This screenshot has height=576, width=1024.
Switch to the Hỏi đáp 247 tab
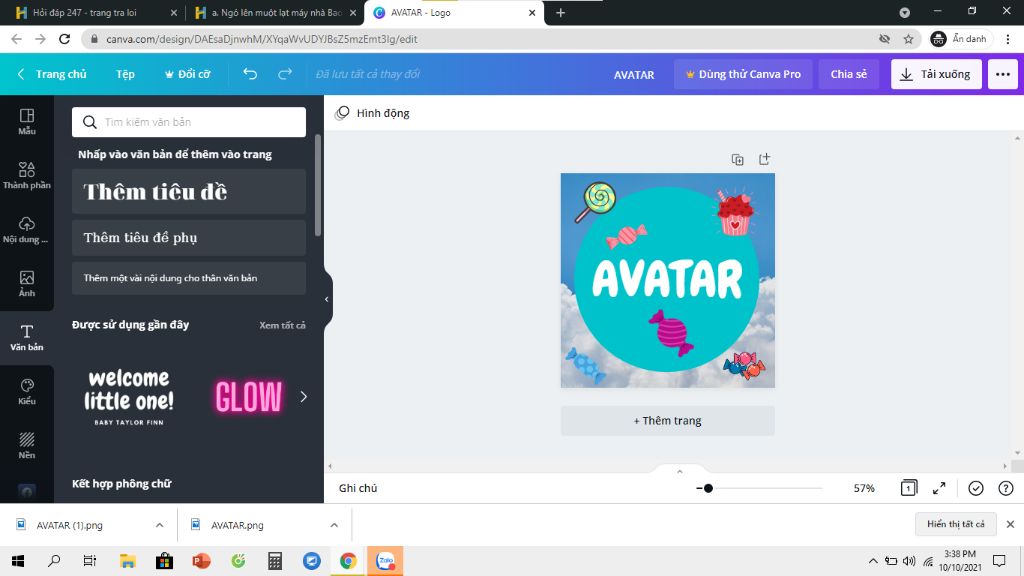(x=85, y=12)
